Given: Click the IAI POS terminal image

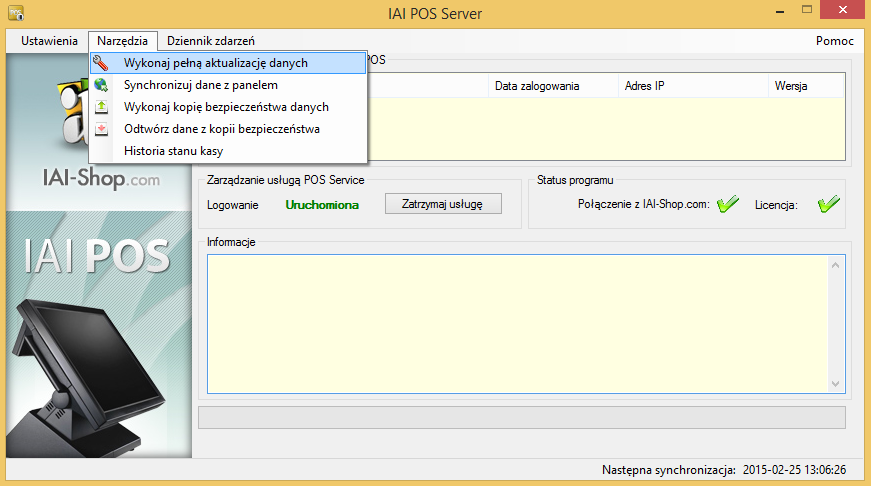Looking at the screenshot, I should [x=75, y=360].
